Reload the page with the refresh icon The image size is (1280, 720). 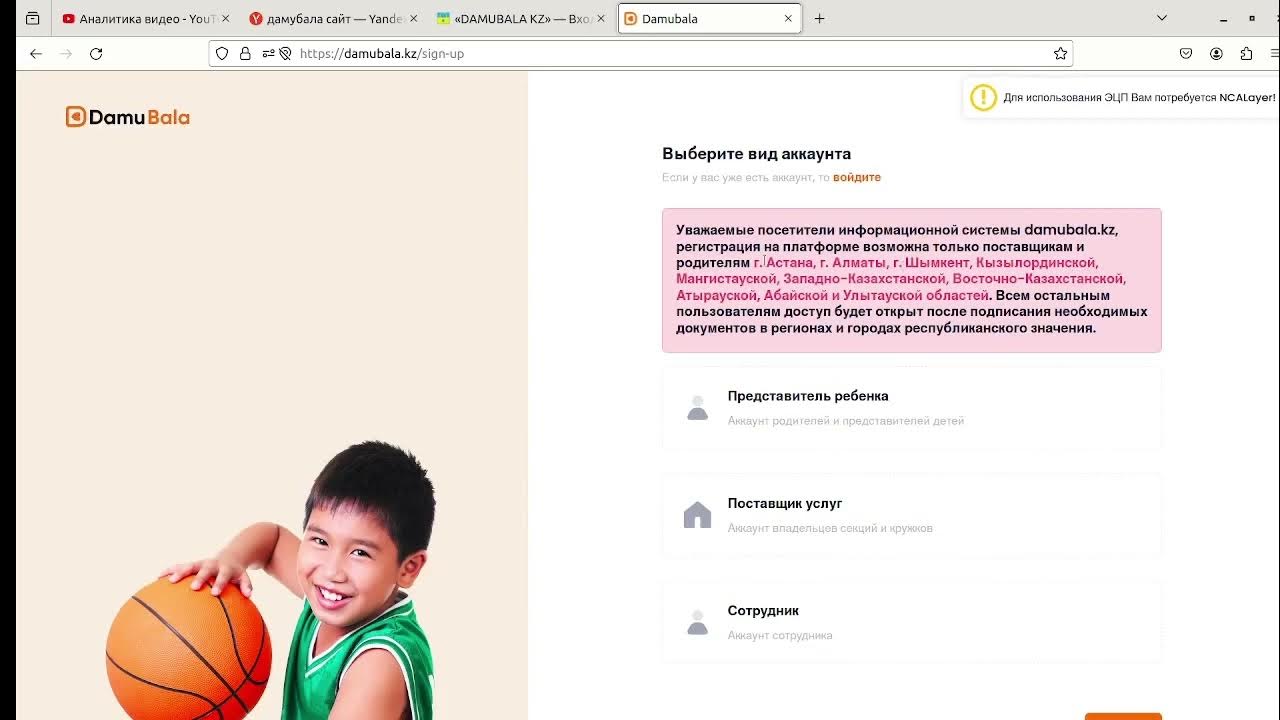point(96,54)
